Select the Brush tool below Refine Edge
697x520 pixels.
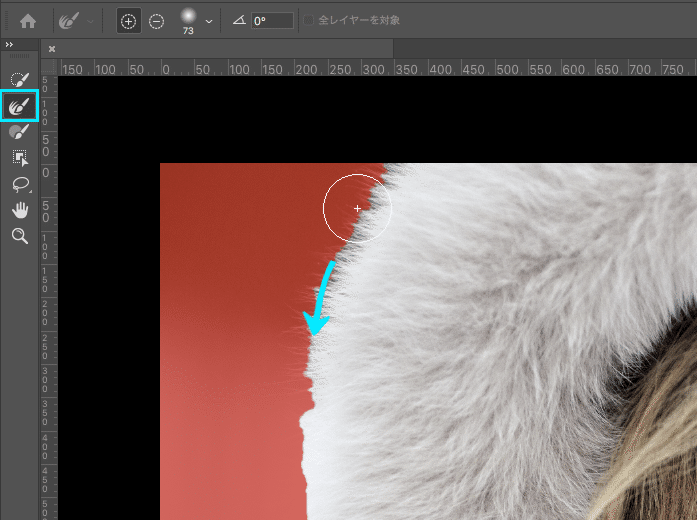pyautogui.click(x=20, y=132)
